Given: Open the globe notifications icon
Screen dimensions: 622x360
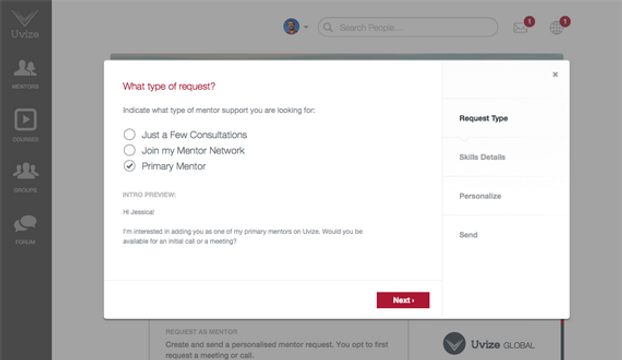Looking at the screenshot, I should (x=556, y=28).
